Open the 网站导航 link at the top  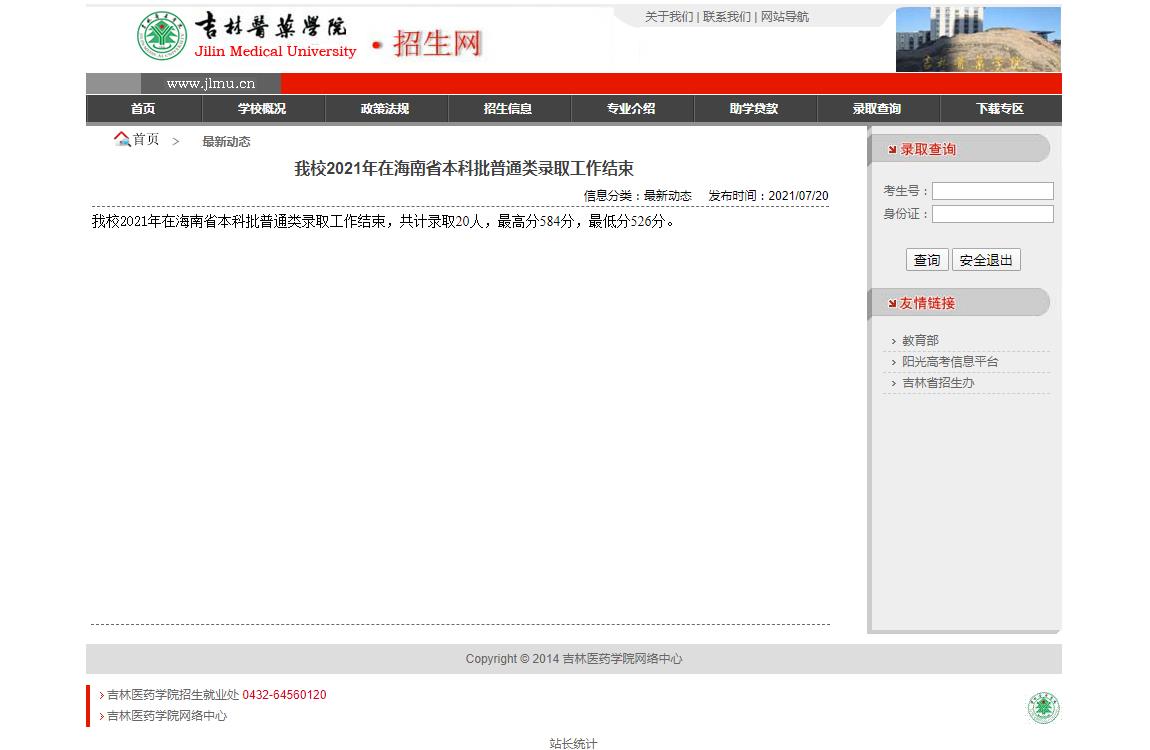784,17
